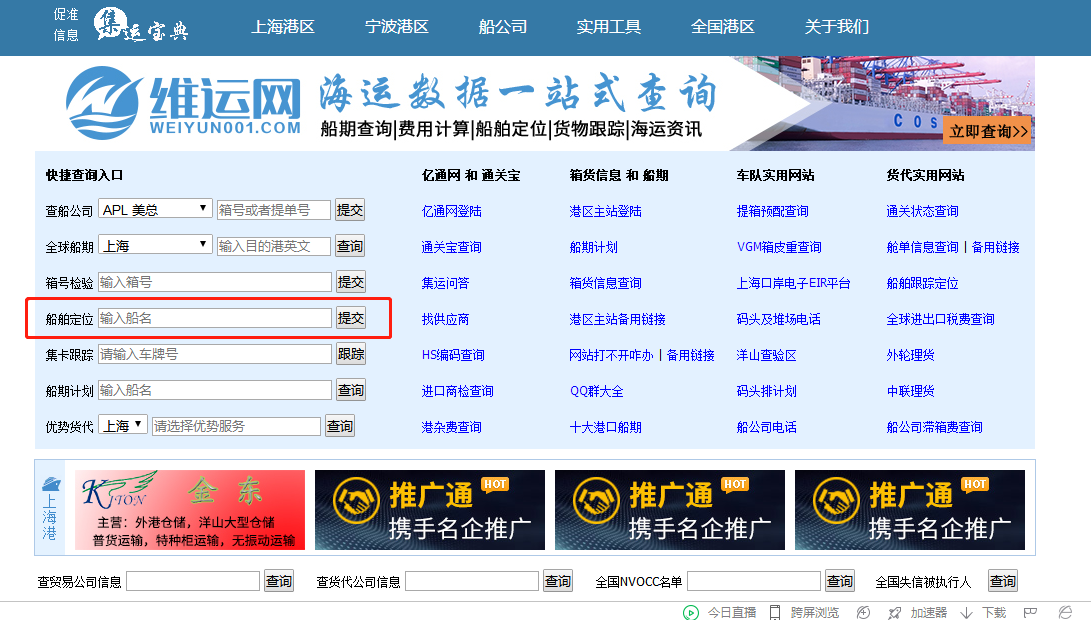
Task: Open the 港区主站登陆 link
Action: pyautogui.click(x=605, y=211)
